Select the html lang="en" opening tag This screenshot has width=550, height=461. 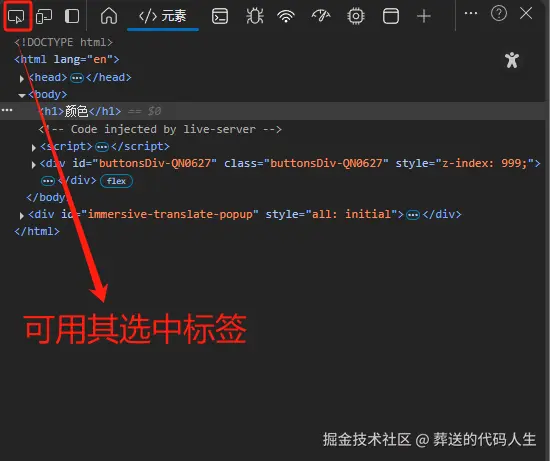click(x=67, y=60)
